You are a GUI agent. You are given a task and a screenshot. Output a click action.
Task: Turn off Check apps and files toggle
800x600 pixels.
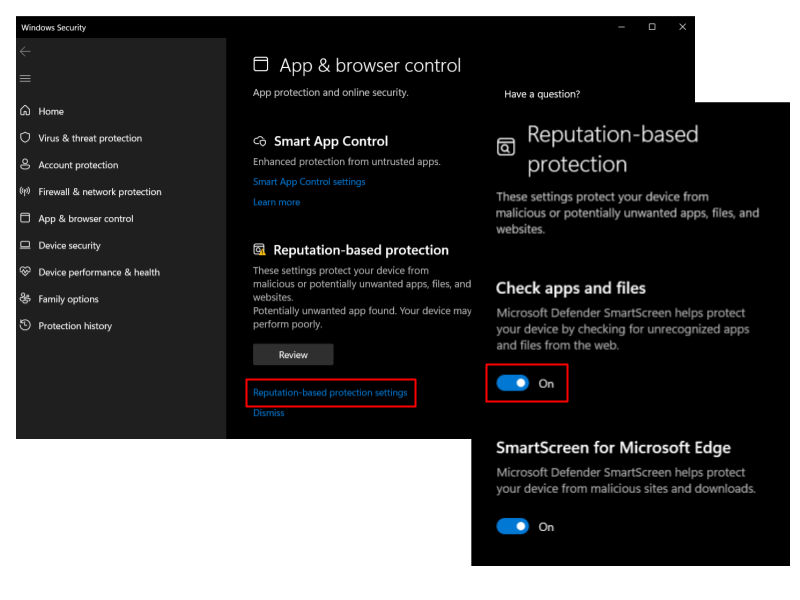pos(513,383)
